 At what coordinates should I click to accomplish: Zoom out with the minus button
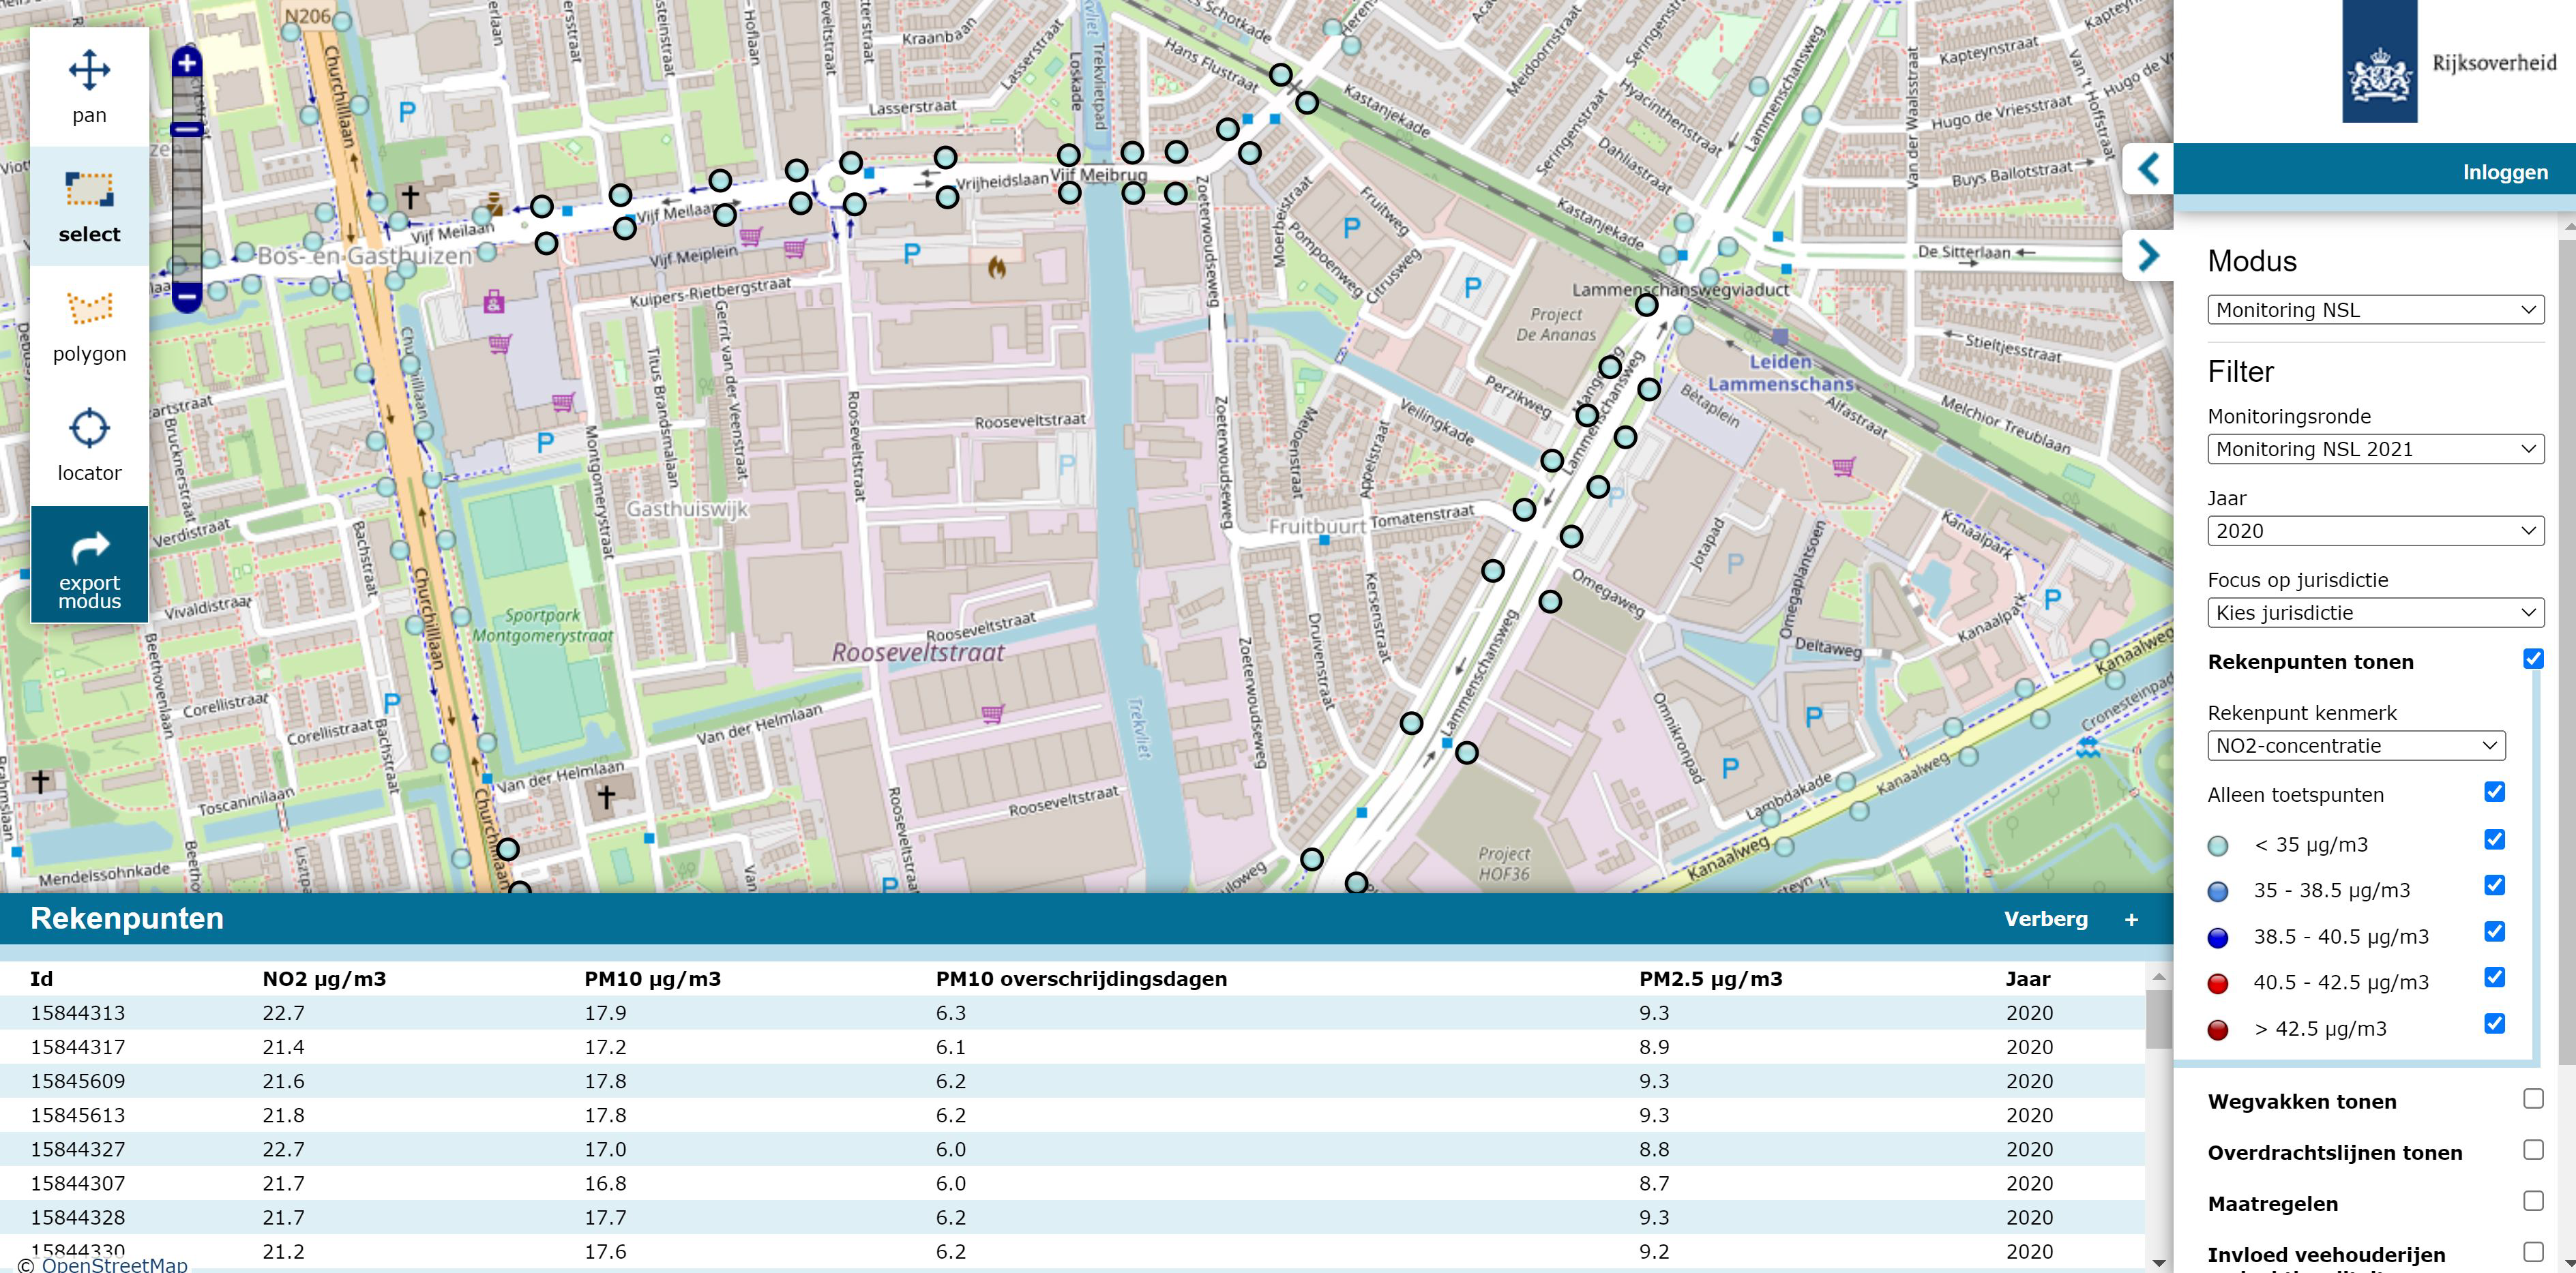pyautogui.click(x=187, y=296)
